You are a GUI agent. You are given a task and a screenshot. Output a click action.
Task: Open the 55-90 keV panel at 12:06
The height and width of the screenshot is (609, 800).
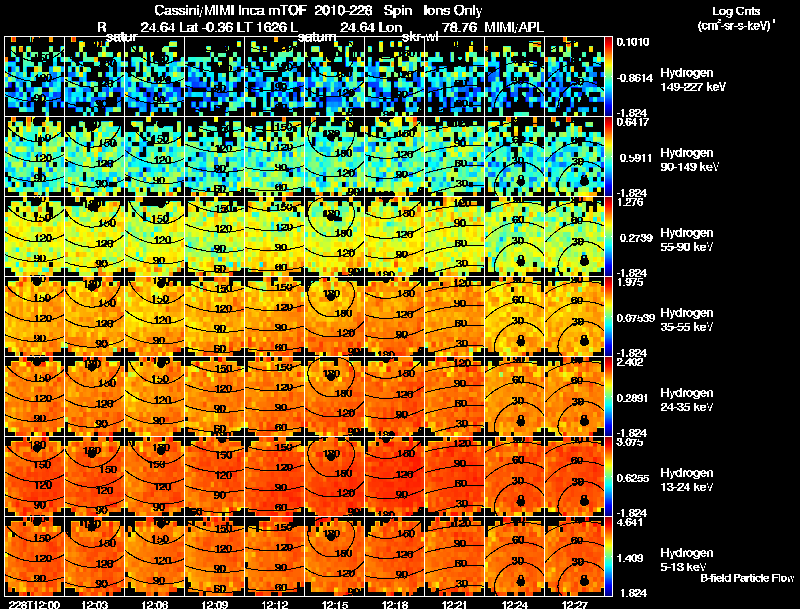click(x=155, y=237)
